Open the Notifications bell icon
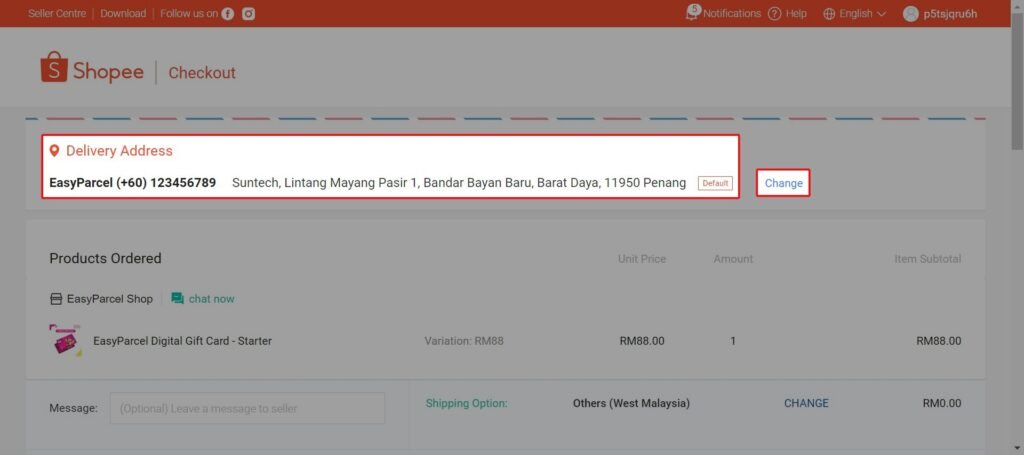Image resolution: width=1024 pixels, height=455 pixels. [692, 13]
